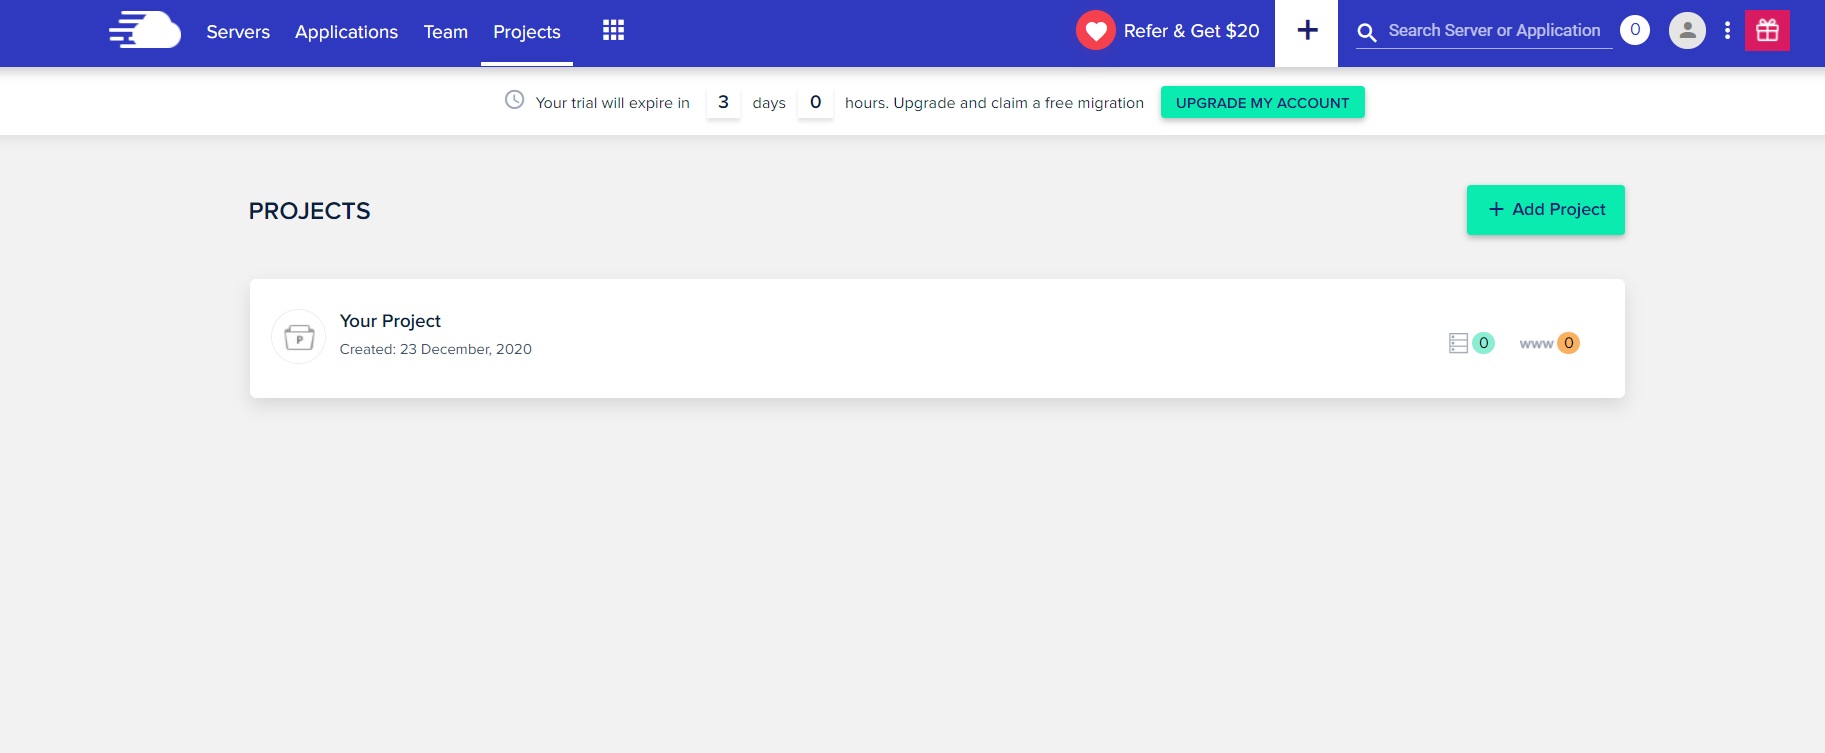Click the Add Project button

[x=1545, y=210]
